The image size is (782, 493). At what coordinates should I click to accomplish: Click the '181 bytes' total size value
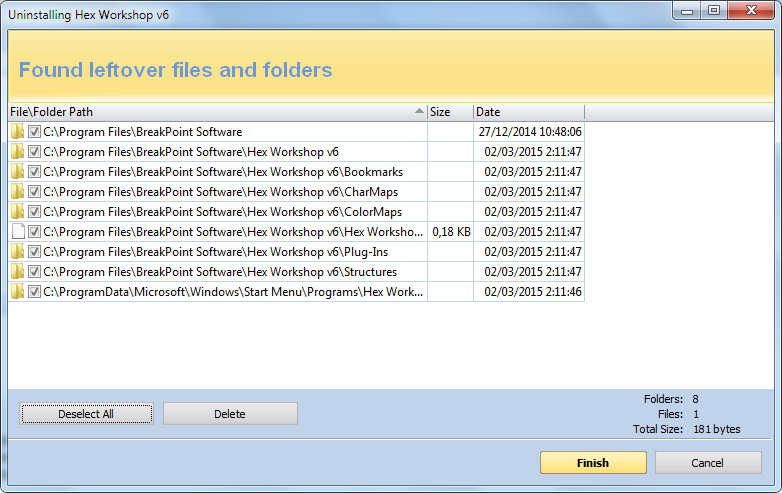[x=716, y=429]
